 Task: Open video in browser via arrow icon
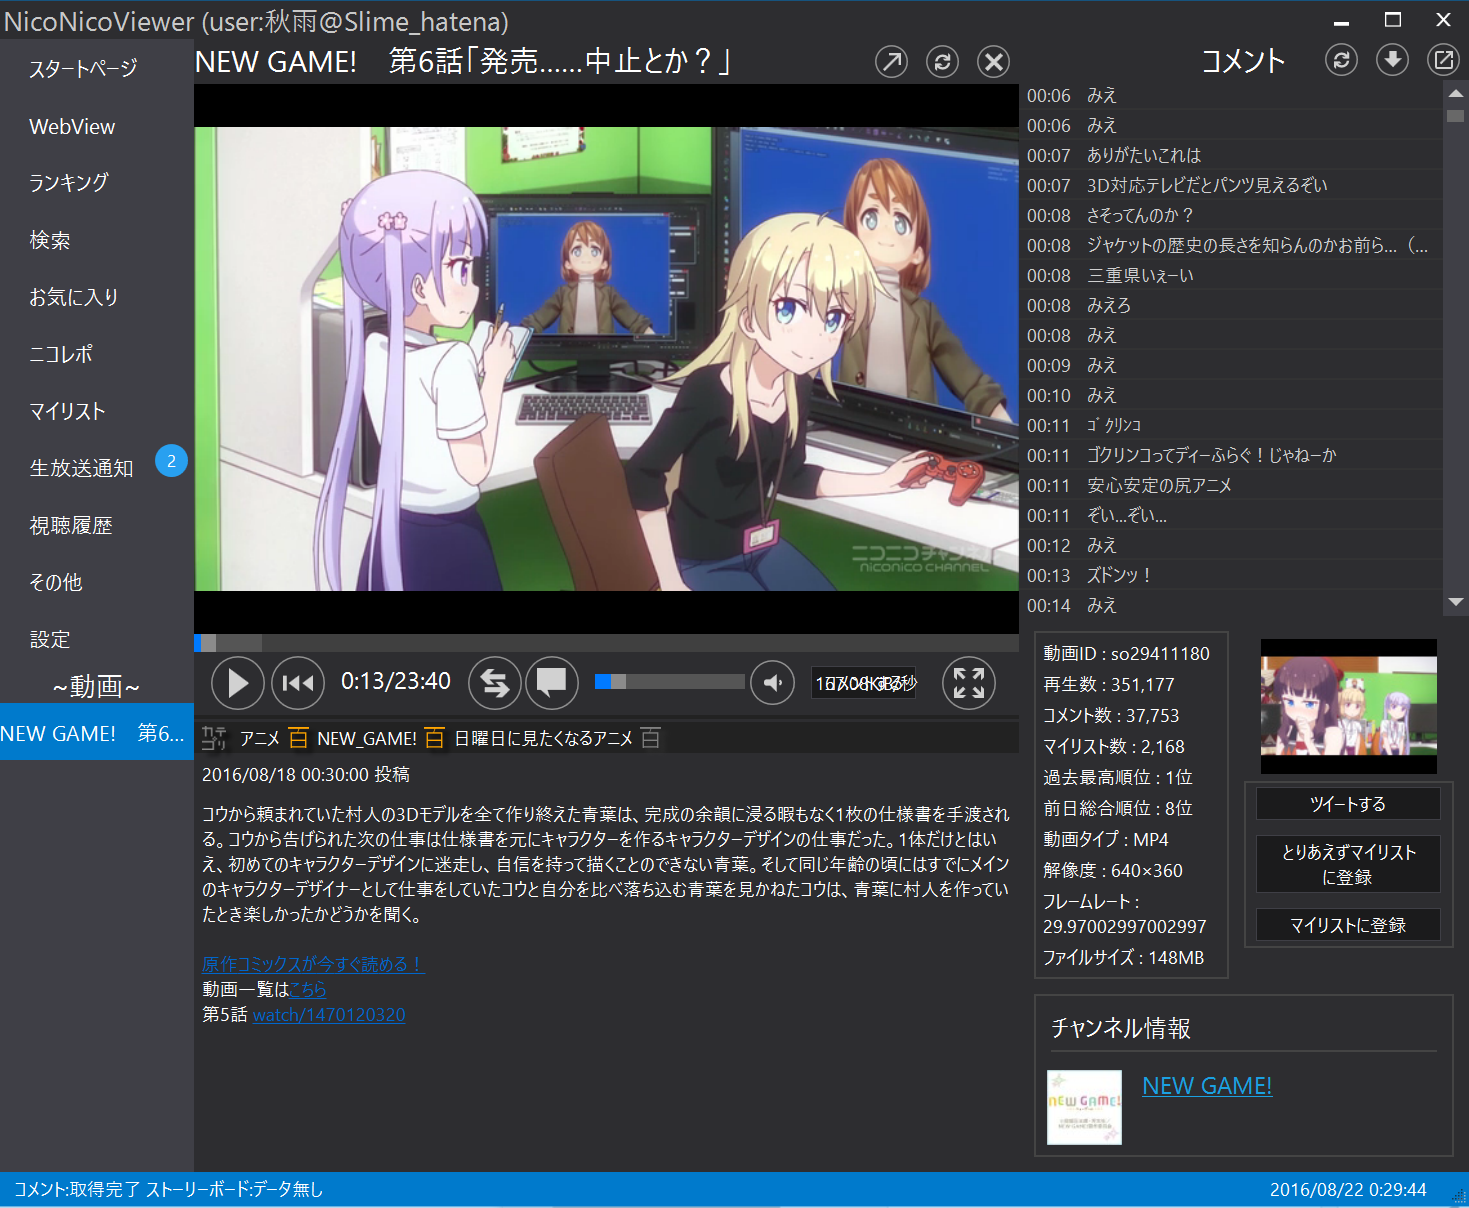pos(891,62)
